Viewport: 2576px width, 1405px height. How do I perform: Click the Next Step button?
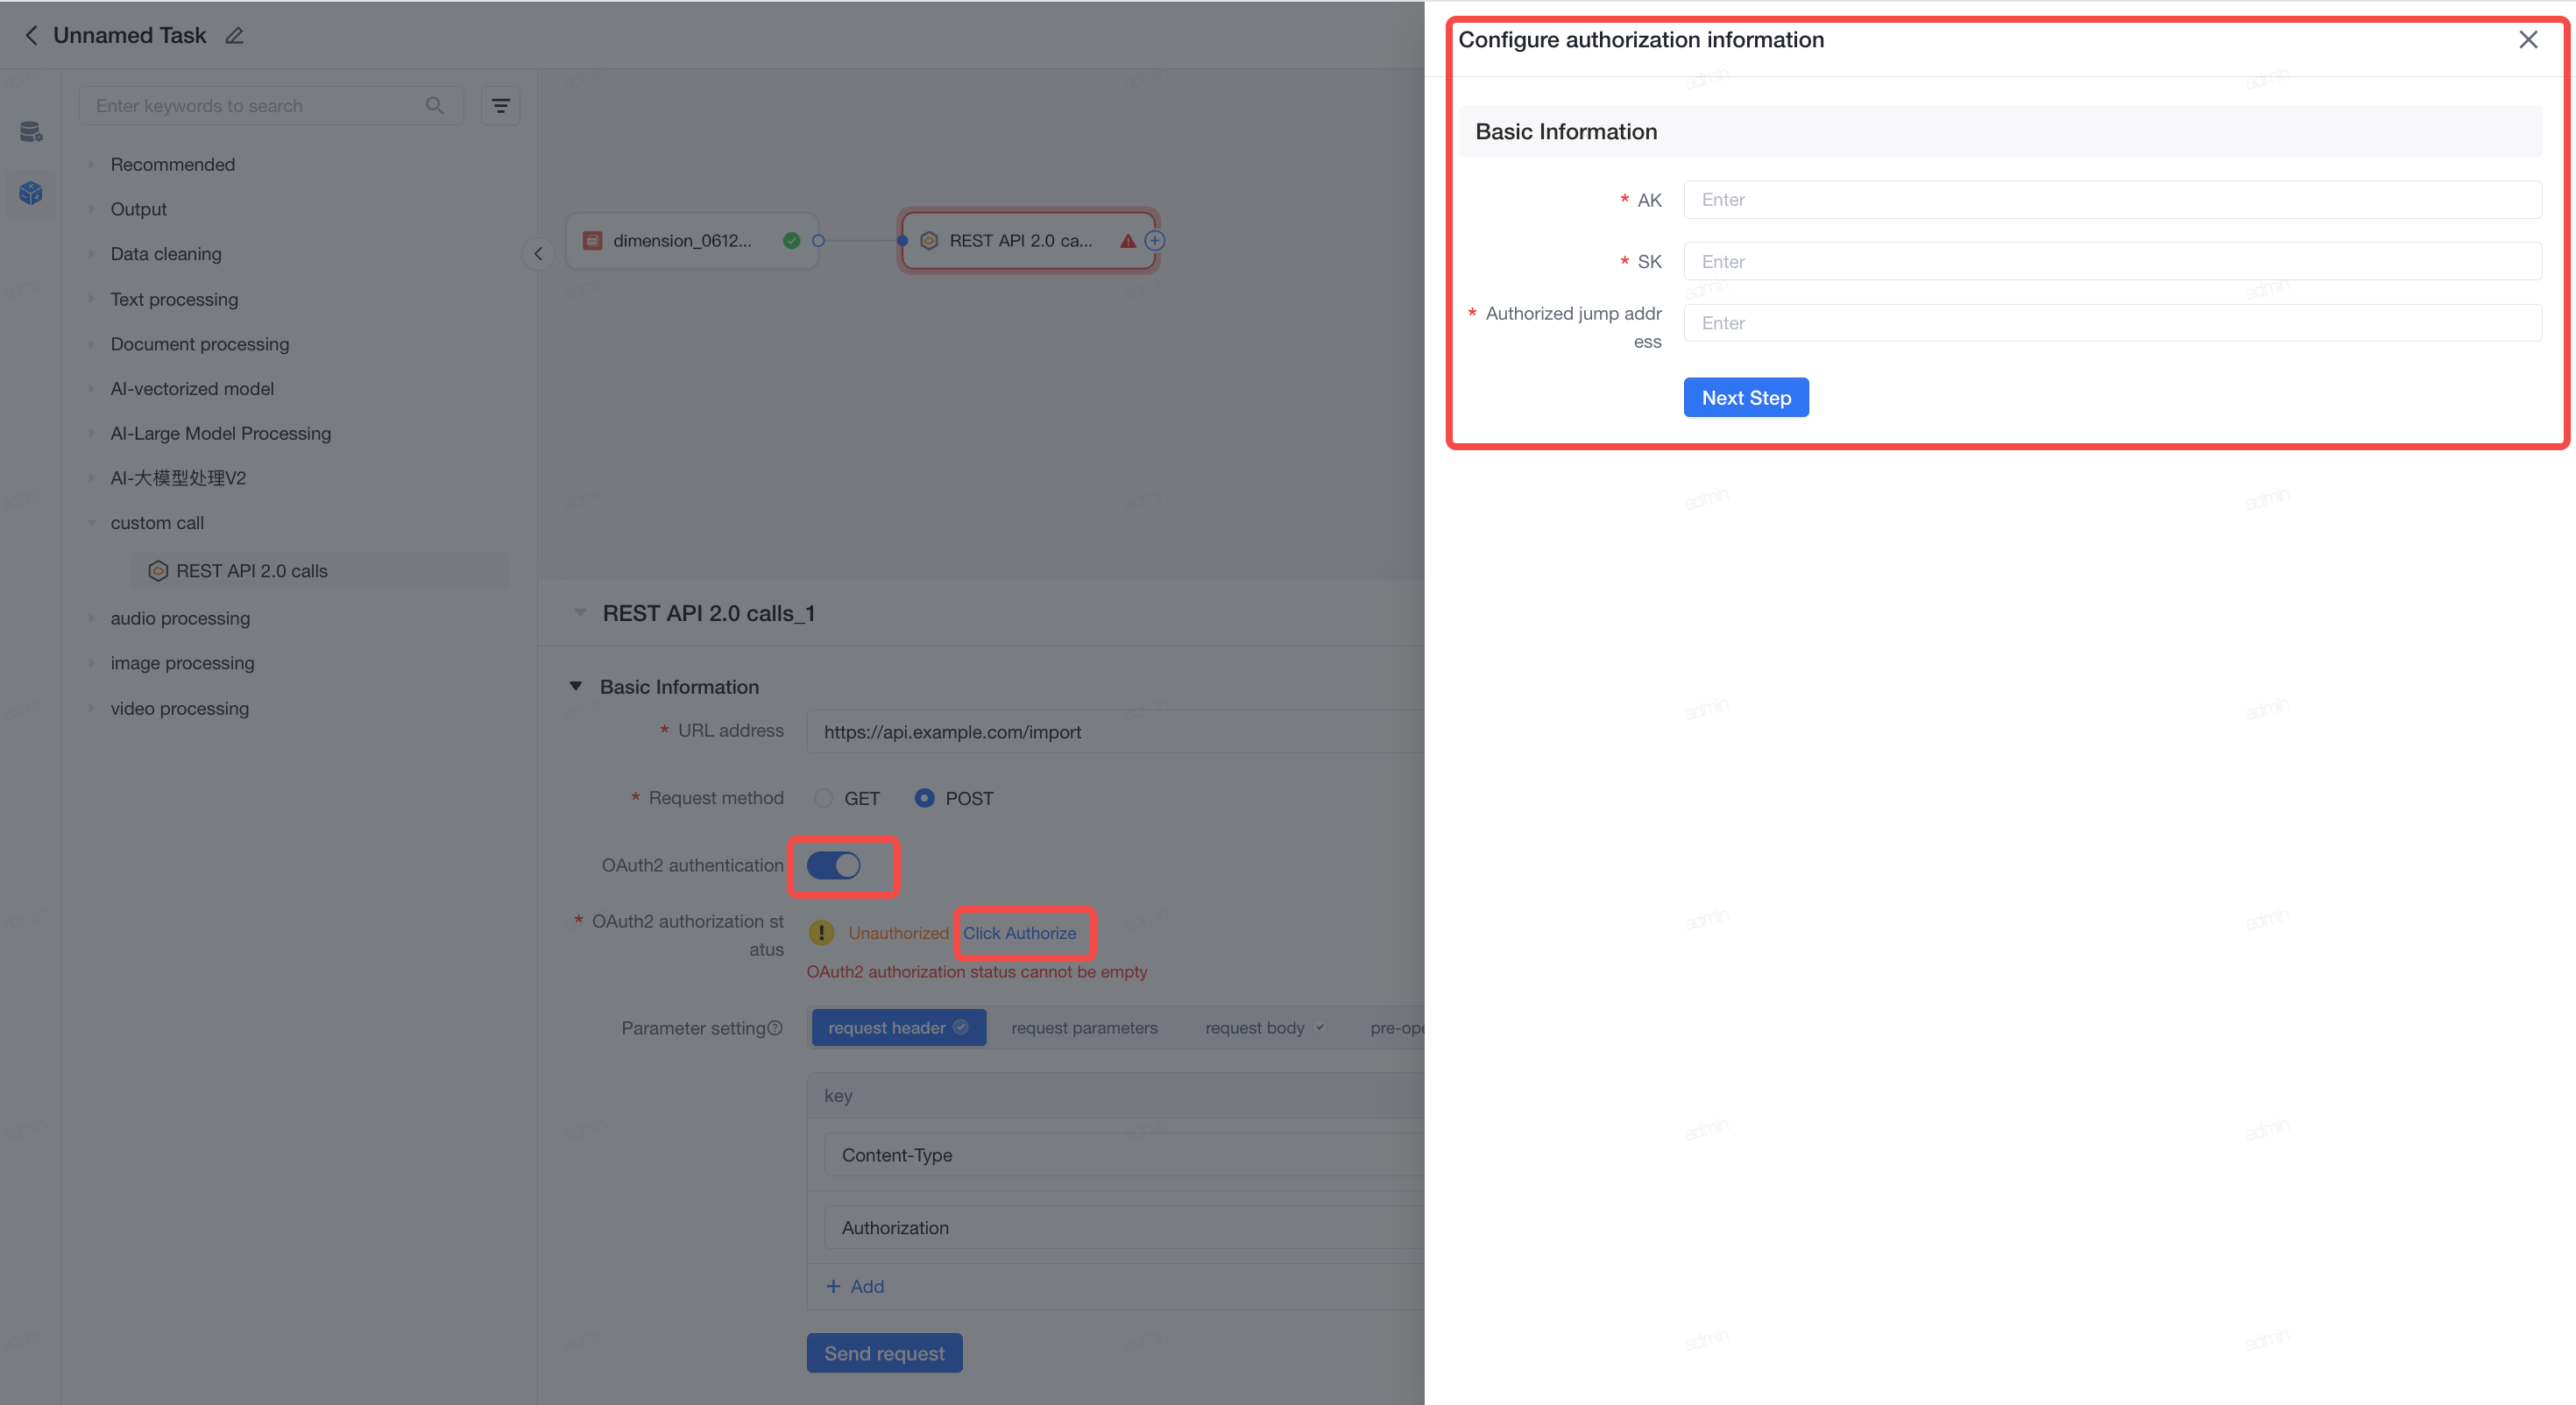tap(1745, 398)
